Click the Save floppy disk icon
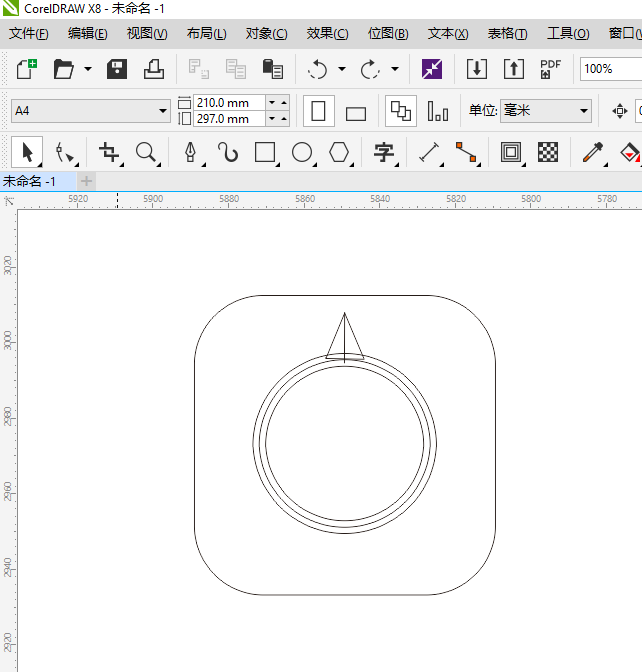642x672 pixels. [117, 69]
